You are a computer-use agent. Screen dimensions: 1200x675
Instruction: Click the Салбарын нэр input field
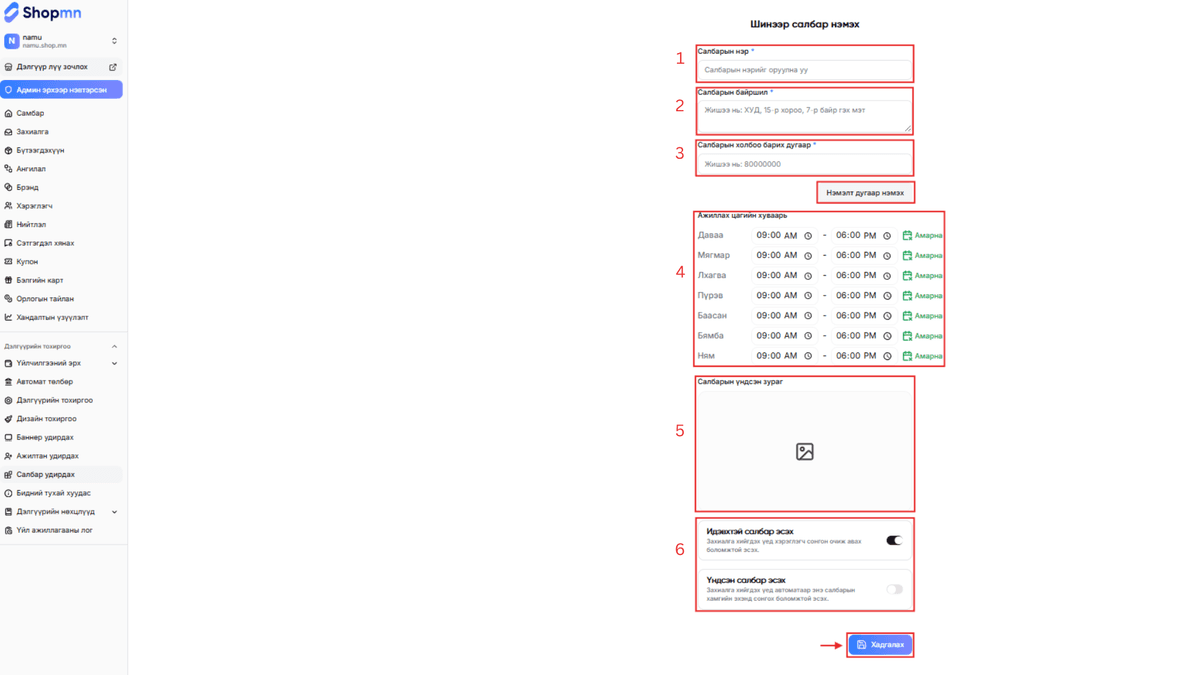[x=804, y=70]
